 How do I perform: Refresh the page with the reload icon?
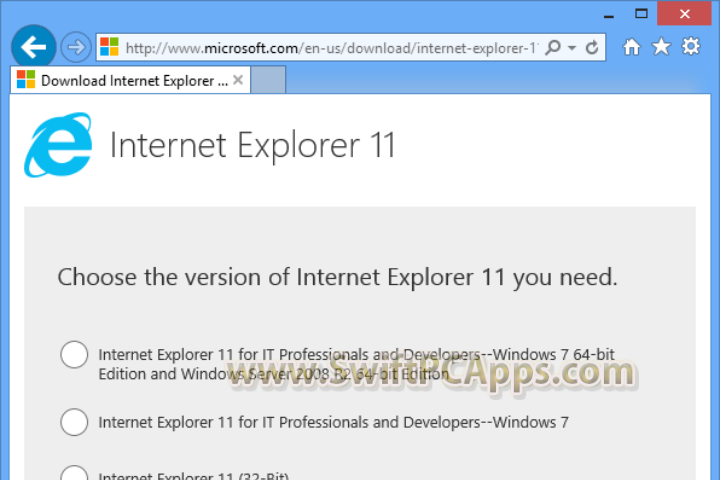[592, 47]
